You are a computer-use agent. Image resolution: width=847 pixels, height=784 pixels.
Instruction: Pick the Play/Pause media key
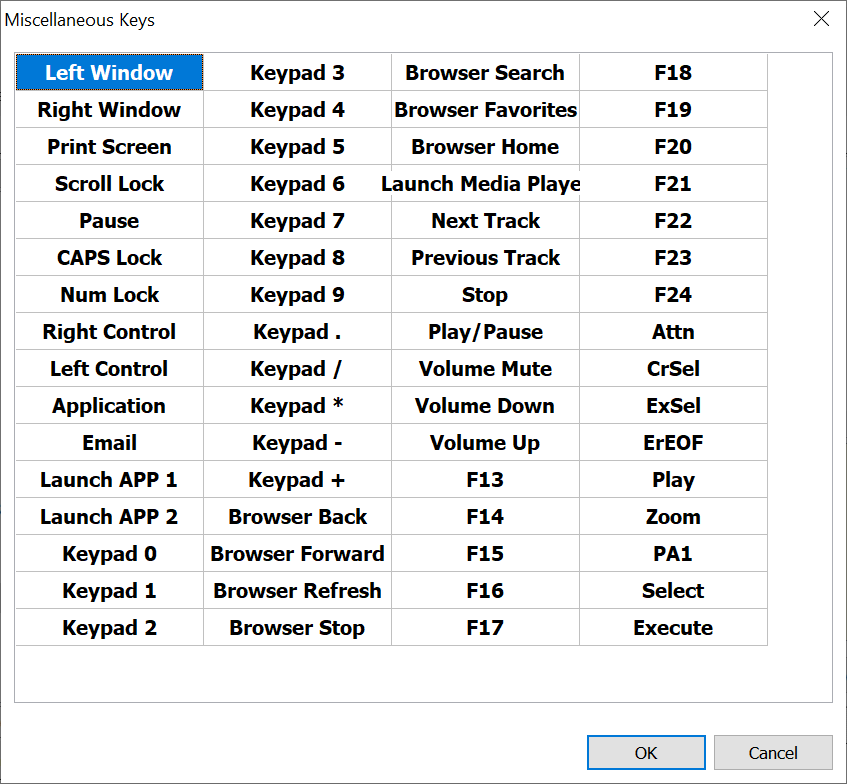pyautogui.click(x=485, y=332)
